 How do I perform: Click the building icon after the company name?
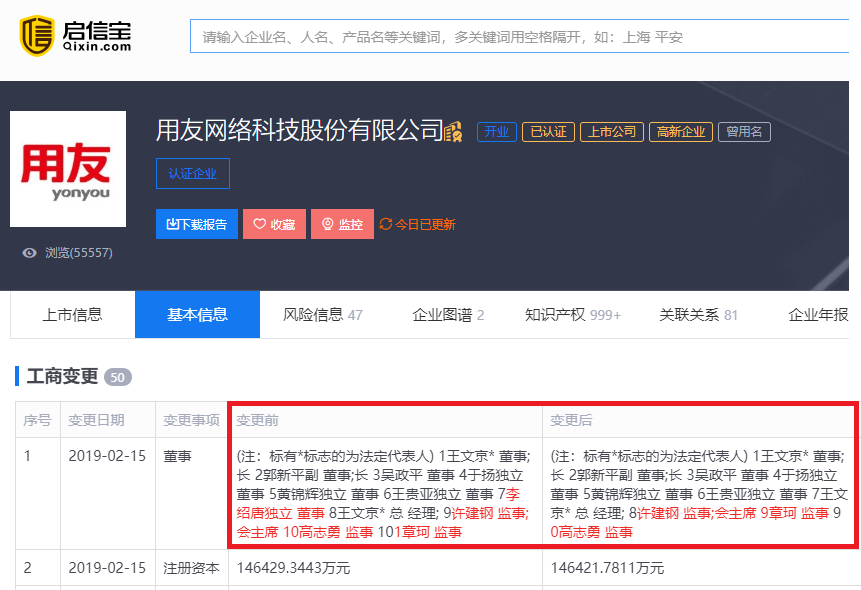point(455,131)
